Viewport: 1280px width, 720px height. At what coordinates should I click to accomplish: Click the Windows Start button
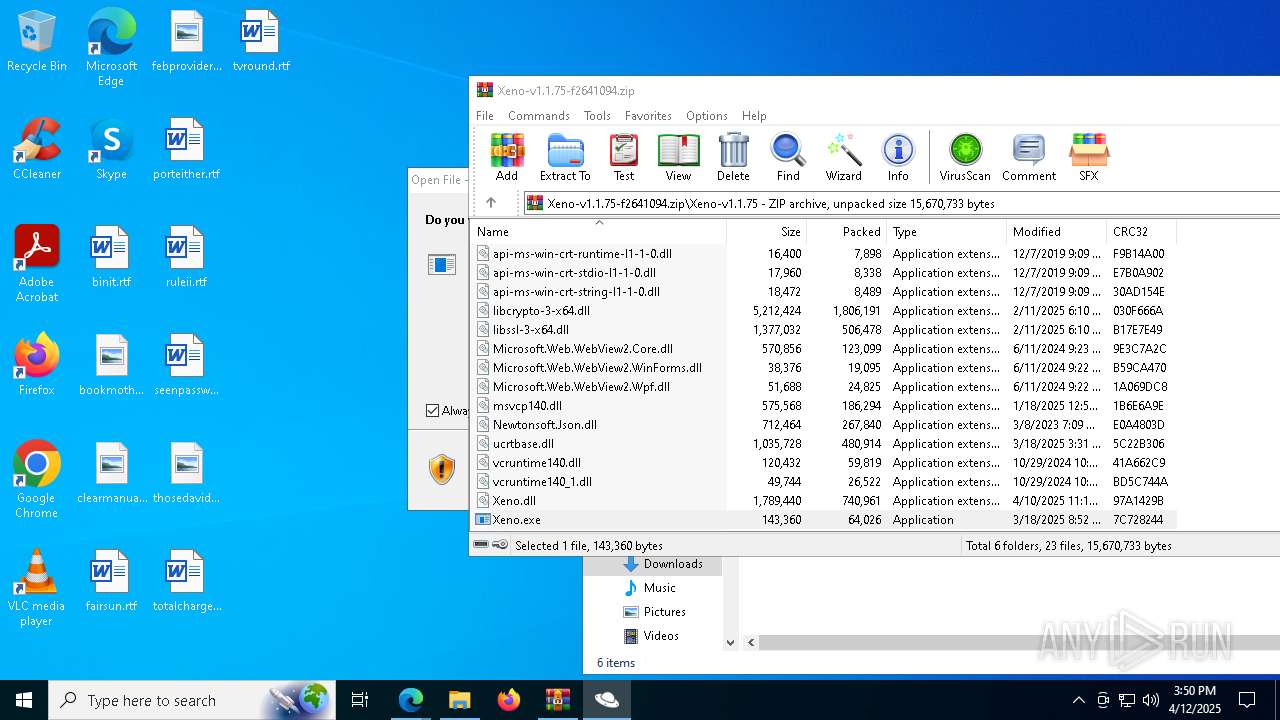[24, 700]
